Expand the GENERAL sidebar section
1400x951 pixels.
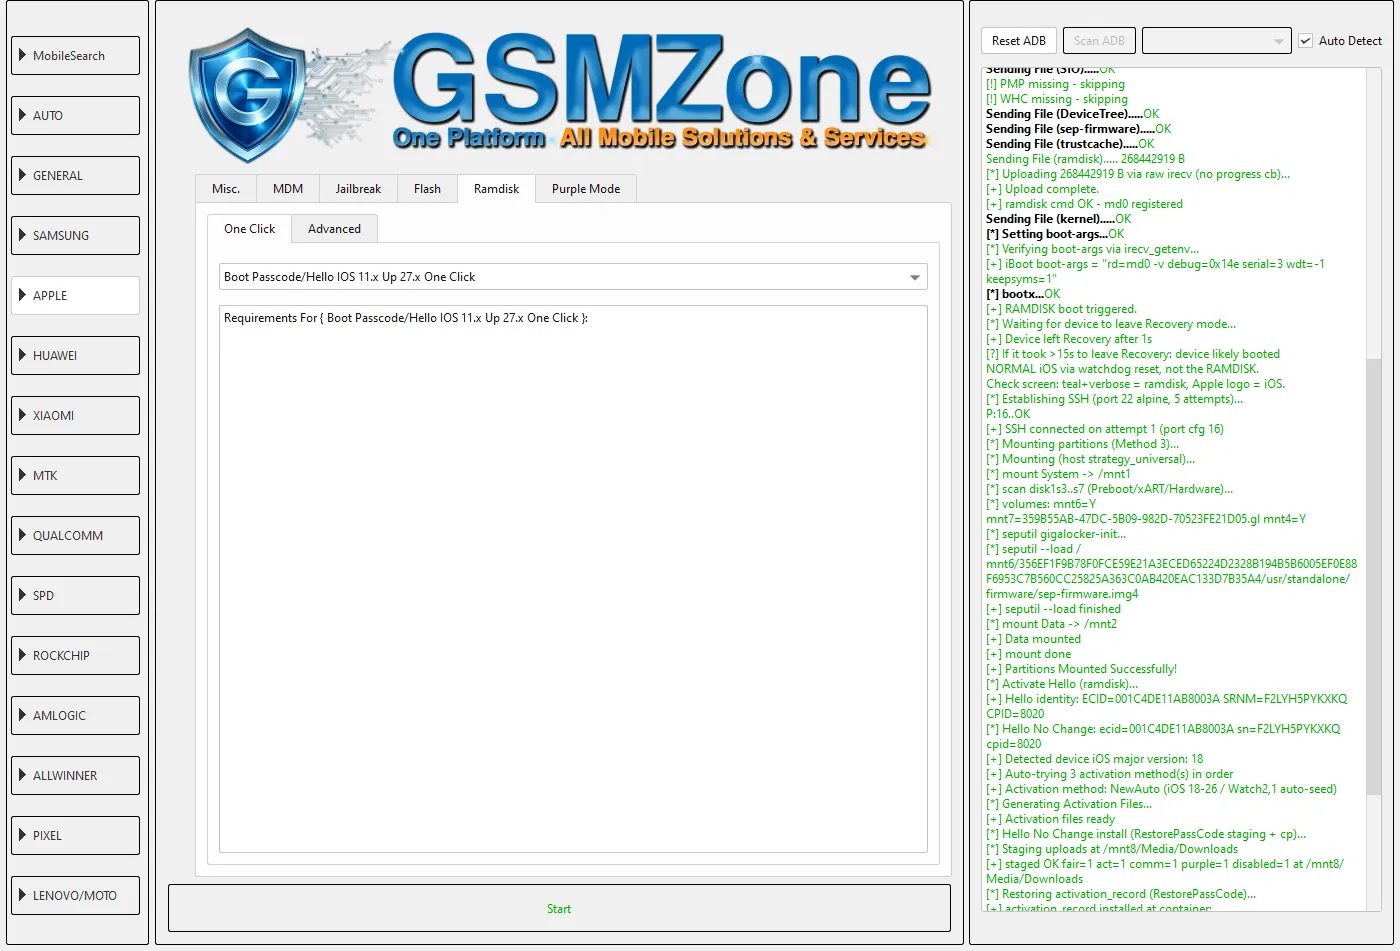pos(75,176)
